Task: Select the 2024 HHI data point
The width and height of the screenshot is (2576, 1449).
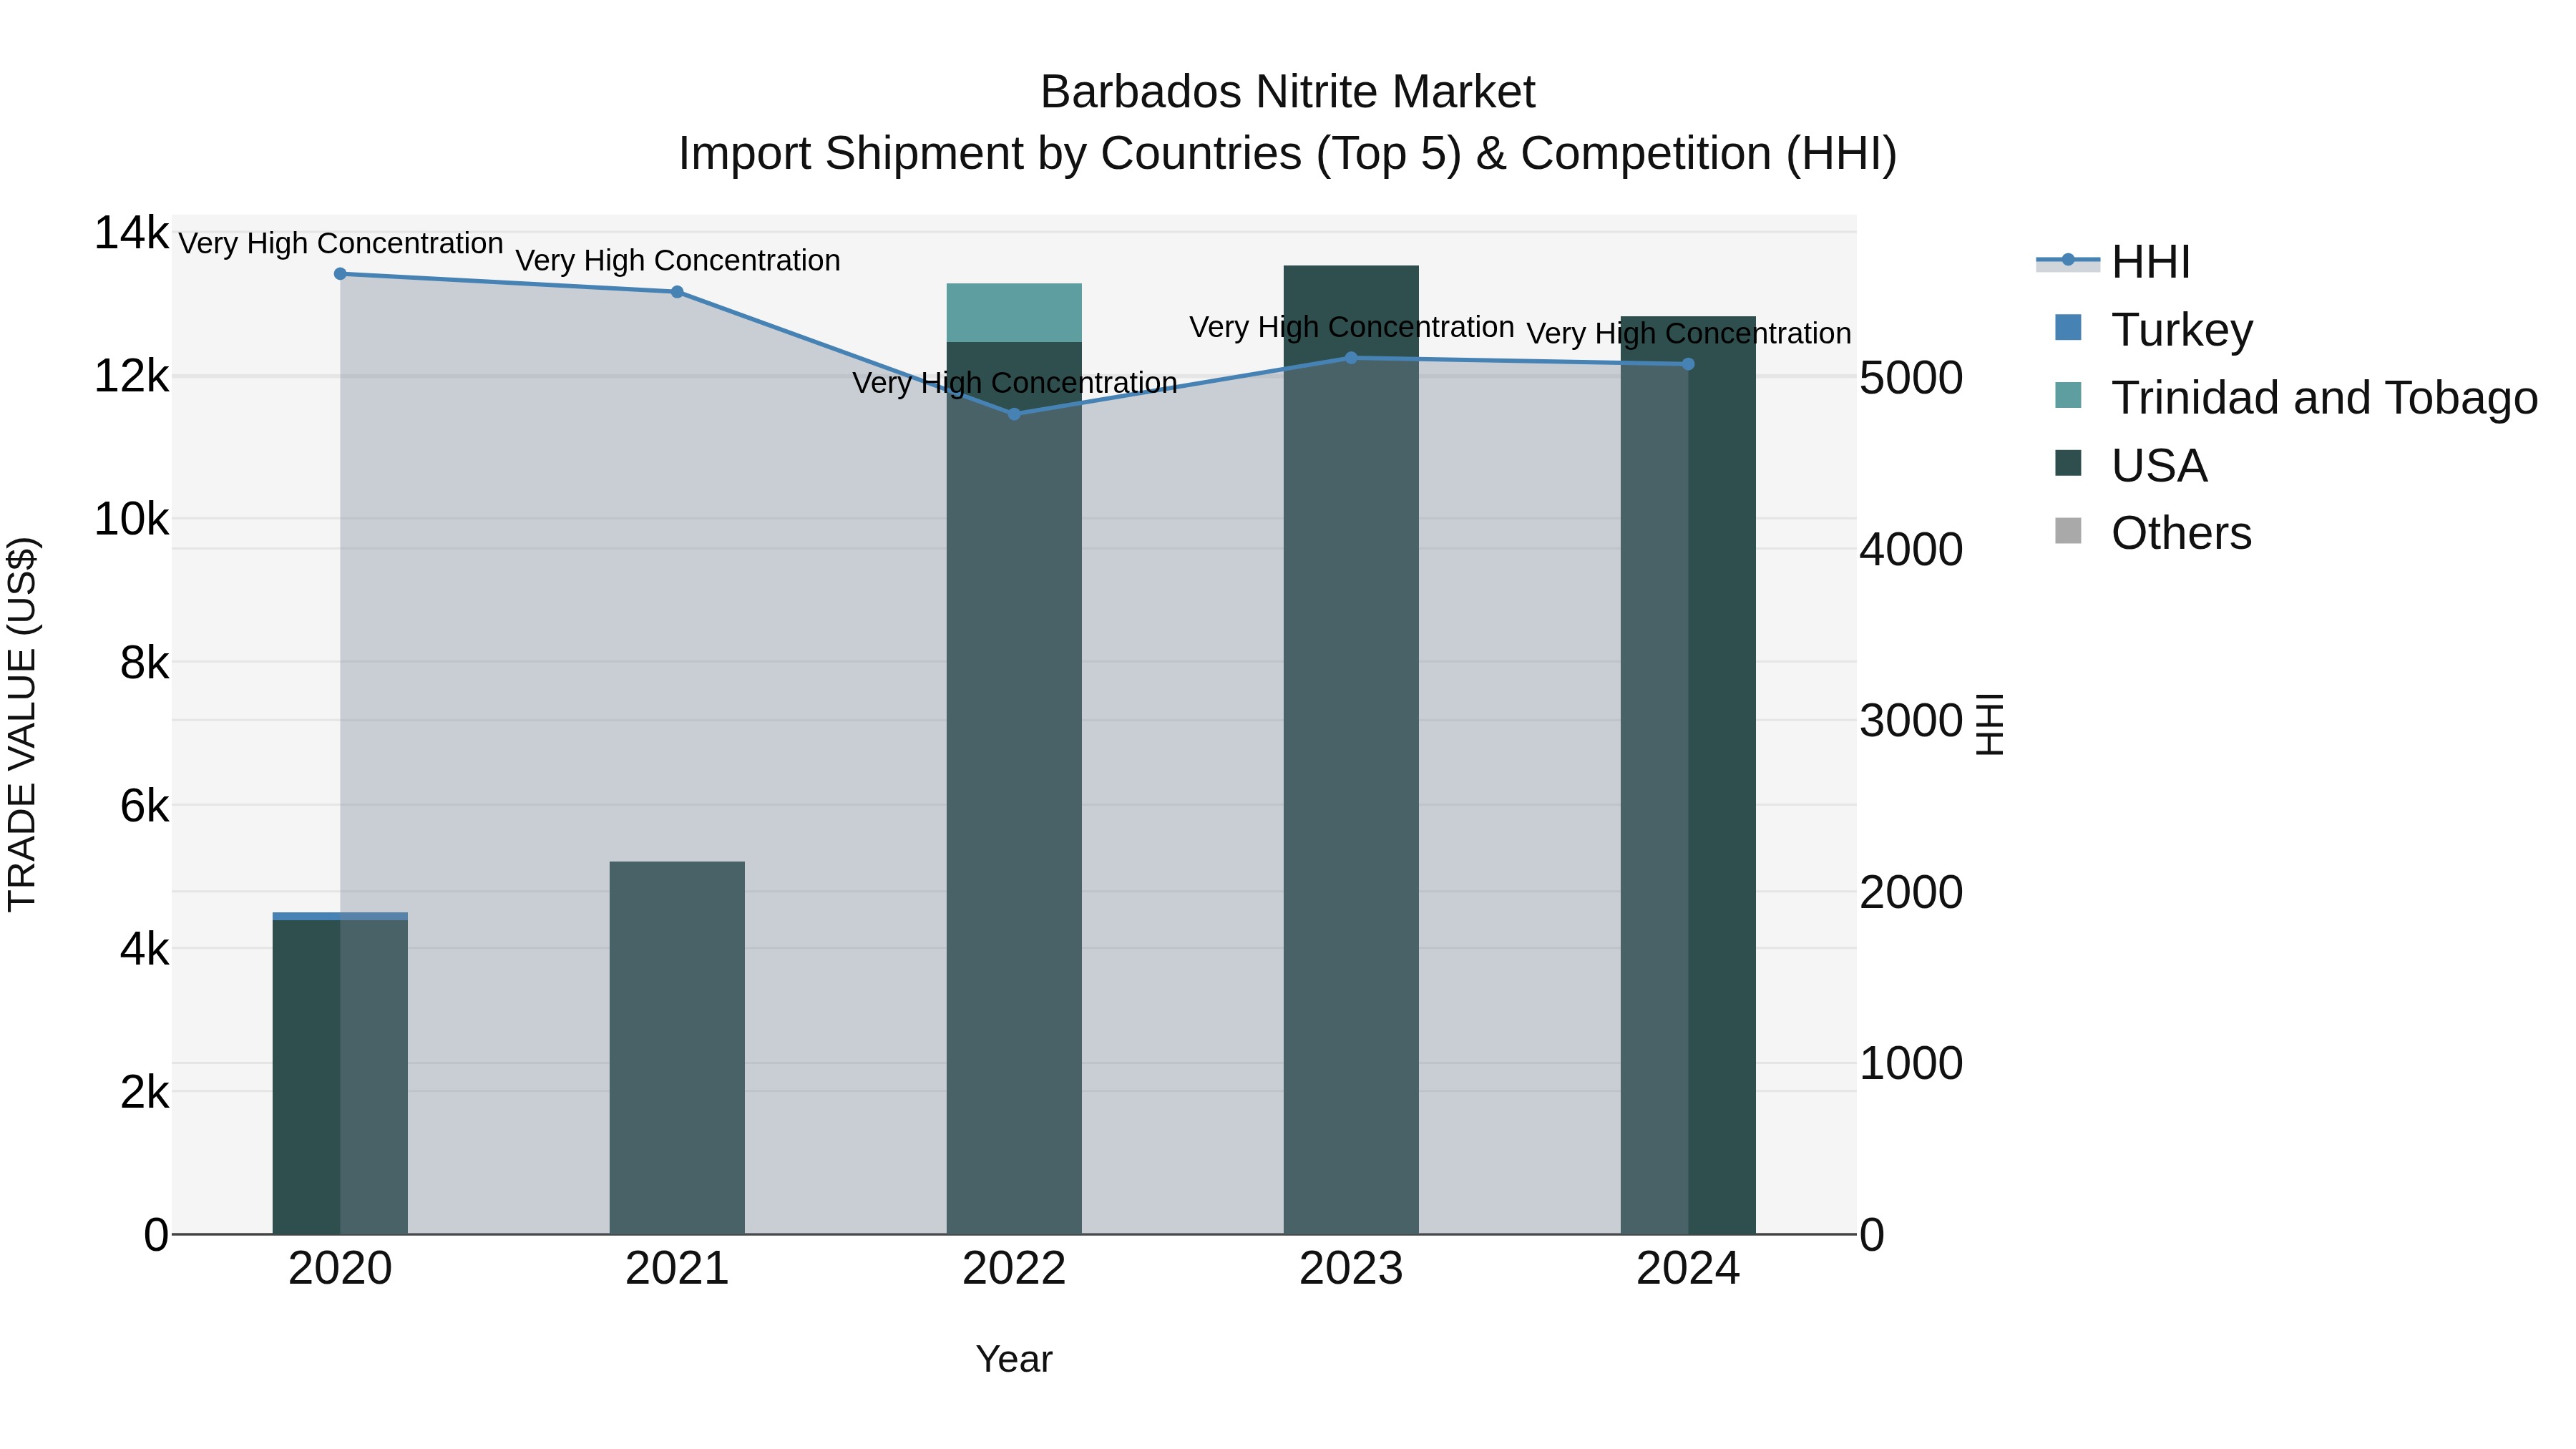Action: coord(1688,364)
